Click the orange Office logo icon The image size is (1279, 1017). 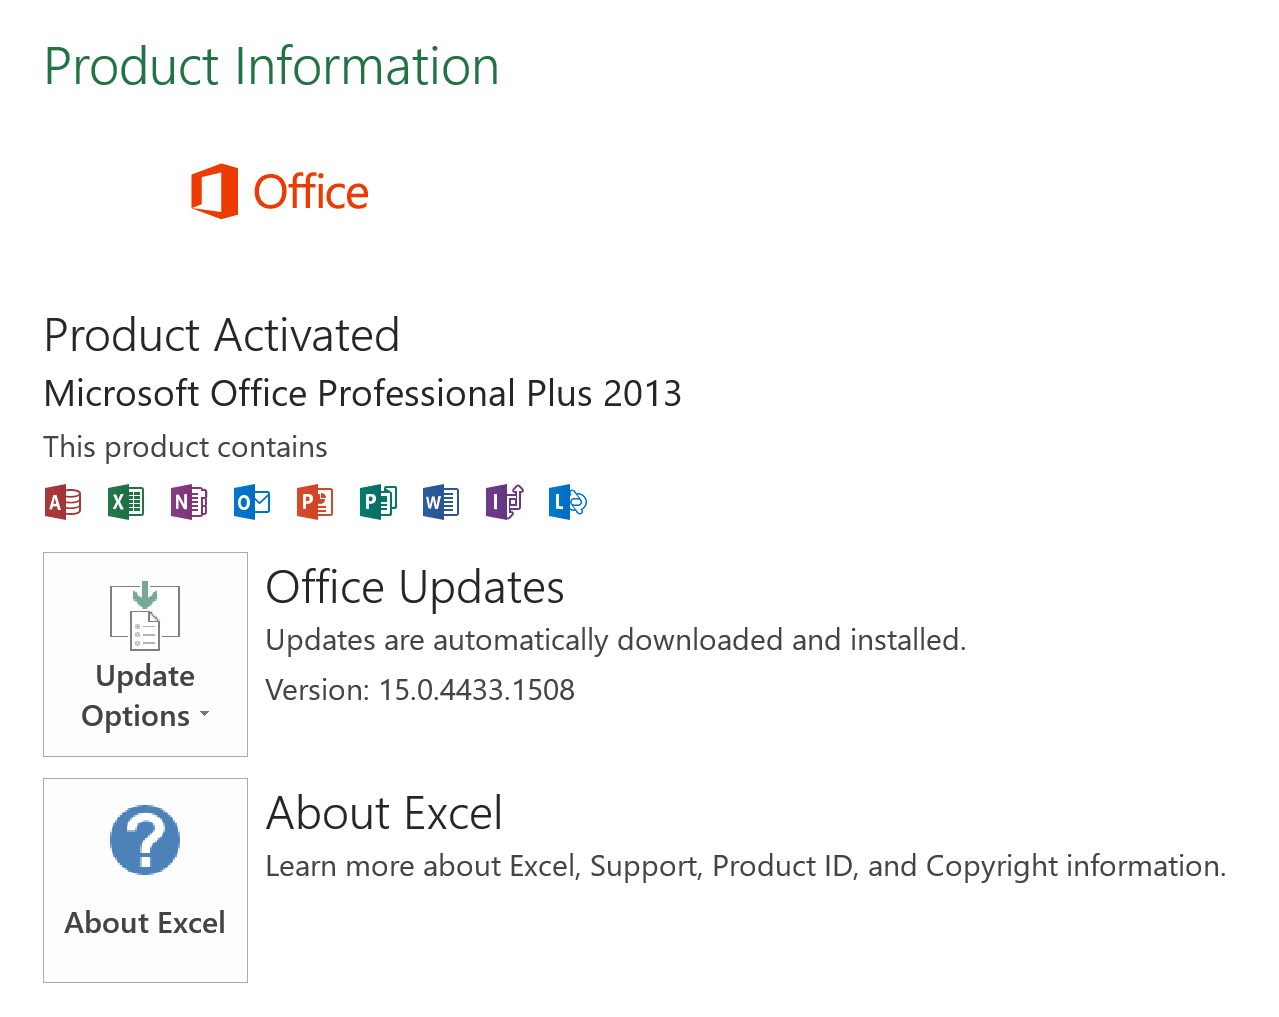(x=215, y=191)
